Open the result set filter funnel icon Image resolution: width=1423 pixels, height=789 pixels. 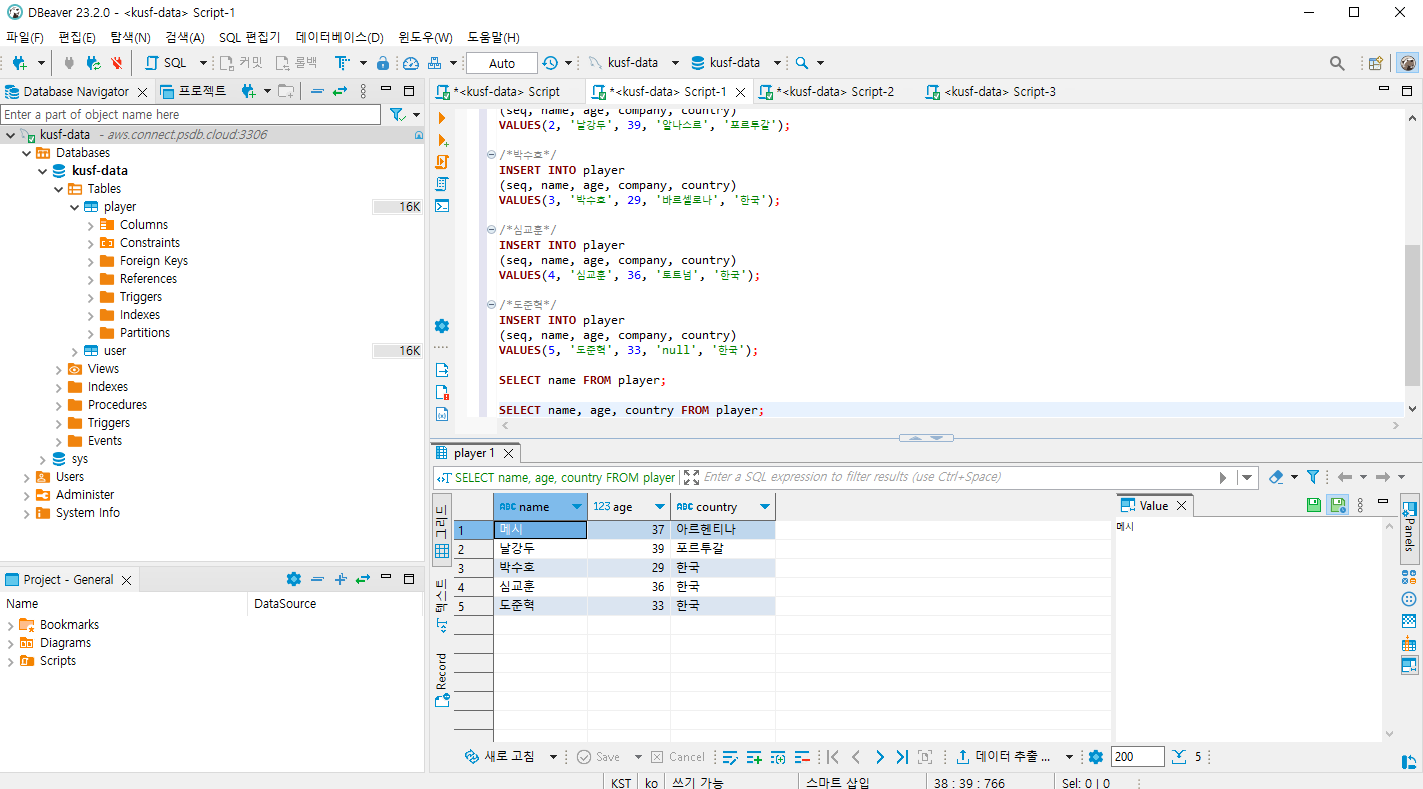(x=1313, y=477)
